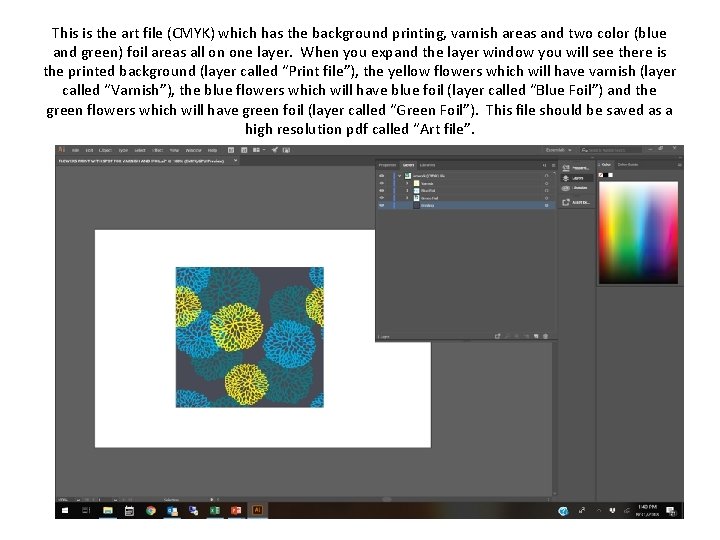Click the None color swatch
The width and height of the screenshot is (720, 540).
(x=601, y=175)
